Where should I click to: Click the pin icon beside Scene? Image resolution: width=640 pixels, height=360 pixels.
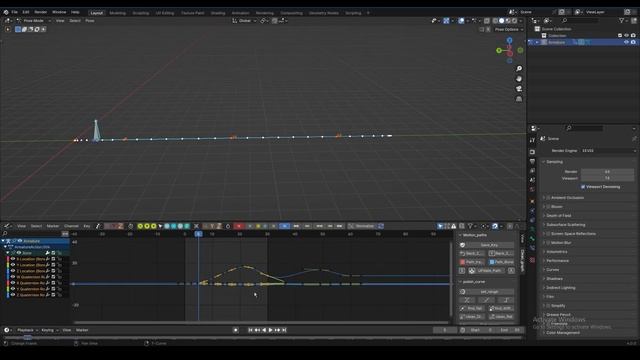click(x=634, y=139)
